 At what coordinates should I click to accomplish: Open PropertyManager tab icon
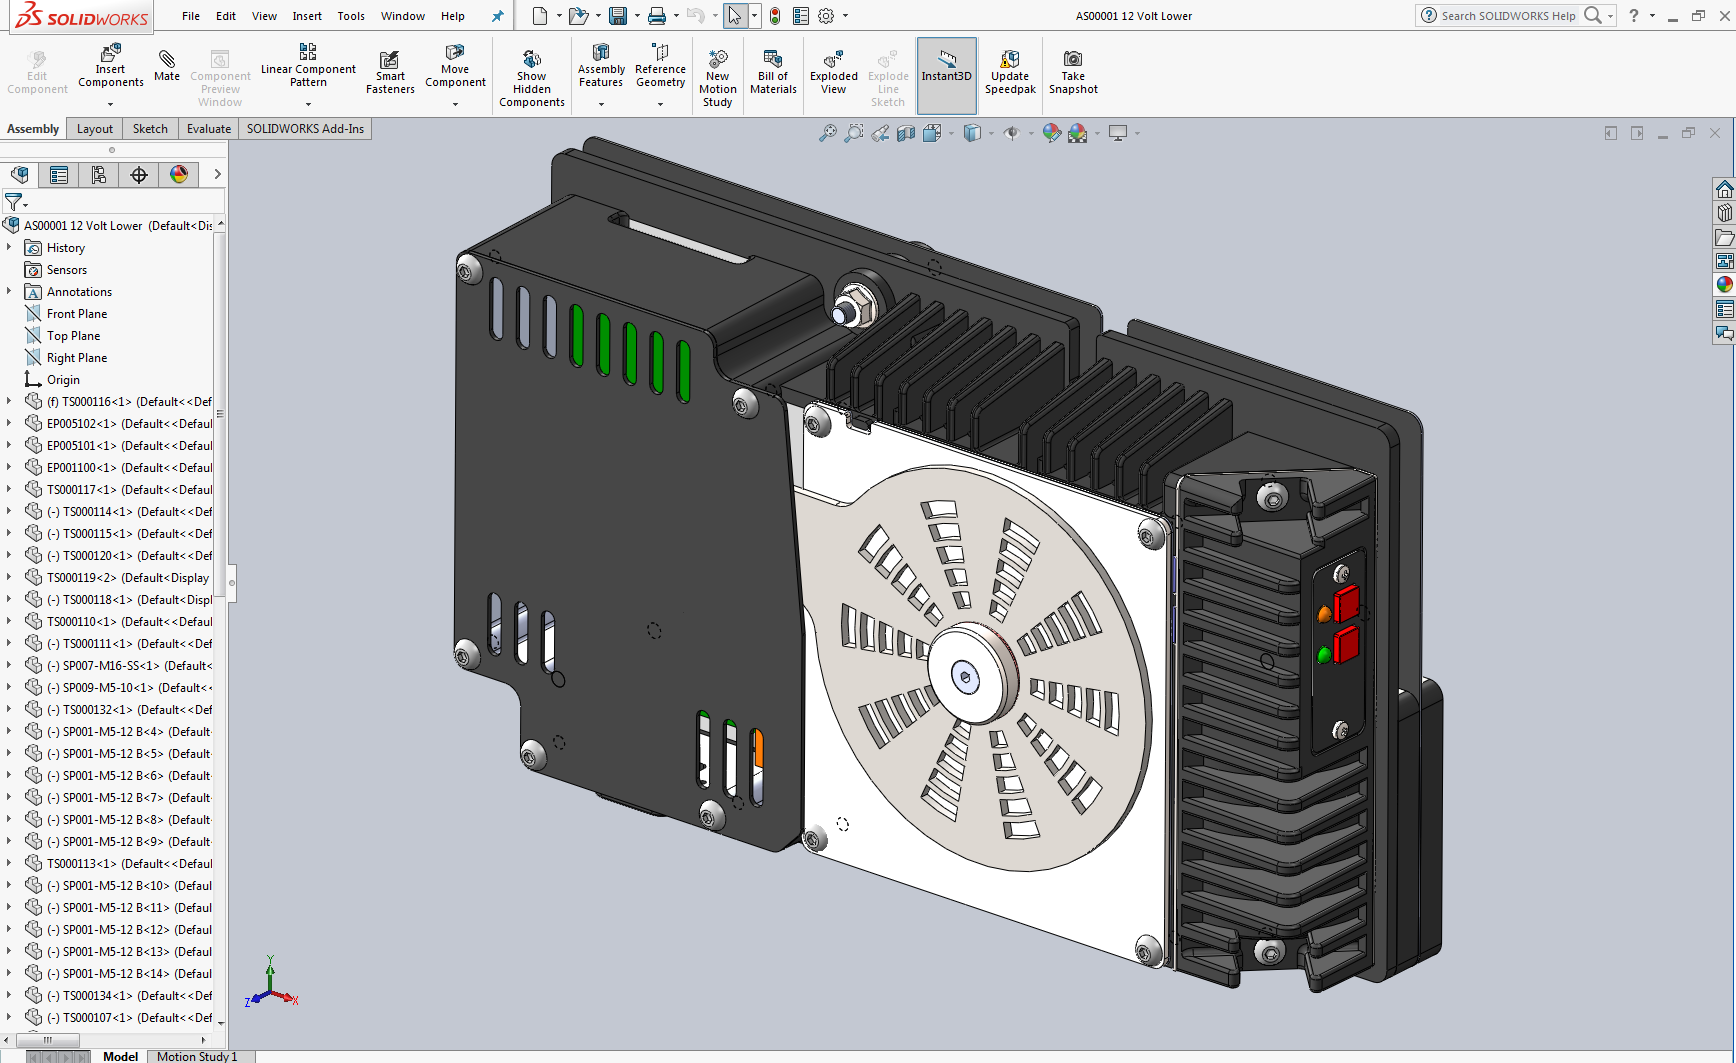click(x=59, y=175)
